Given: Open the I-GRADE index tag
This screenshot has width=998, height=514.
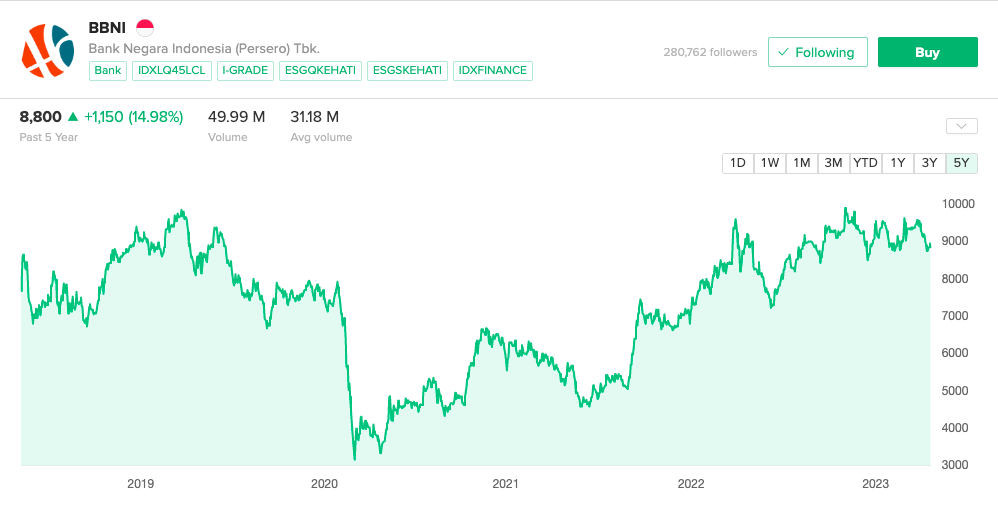Looking at the screenshot, I should [246, 71].
